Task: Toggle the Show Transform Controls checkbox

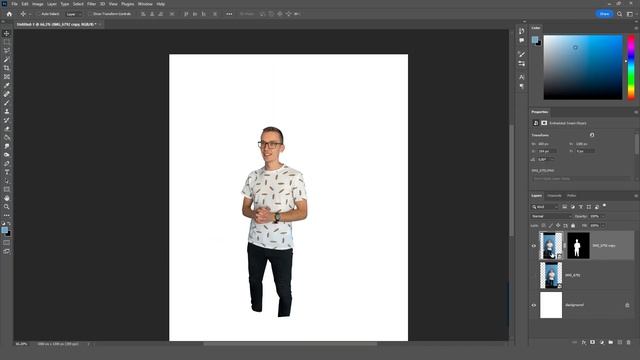Action: coord(90,14)
